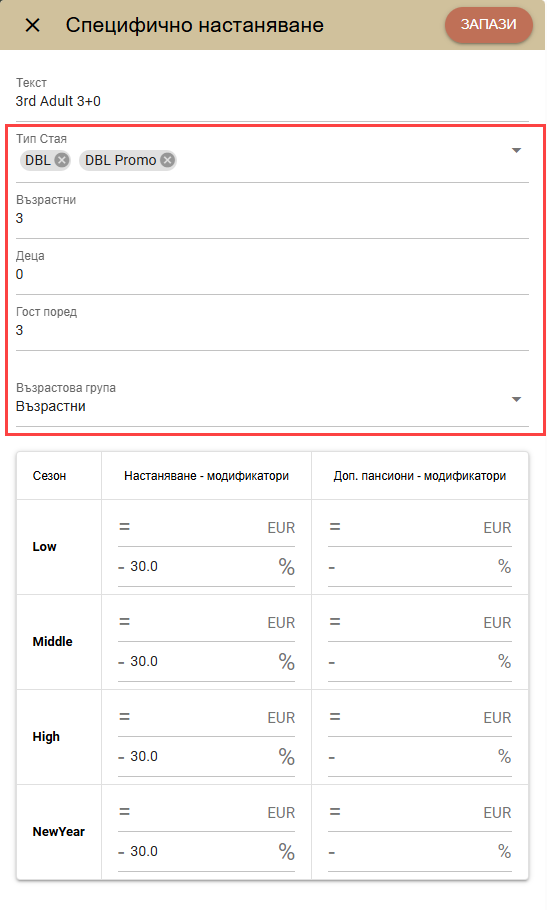Open the Възрастова група dropdown
Viewport: 547px width, 910px height.
coord(272,398)
